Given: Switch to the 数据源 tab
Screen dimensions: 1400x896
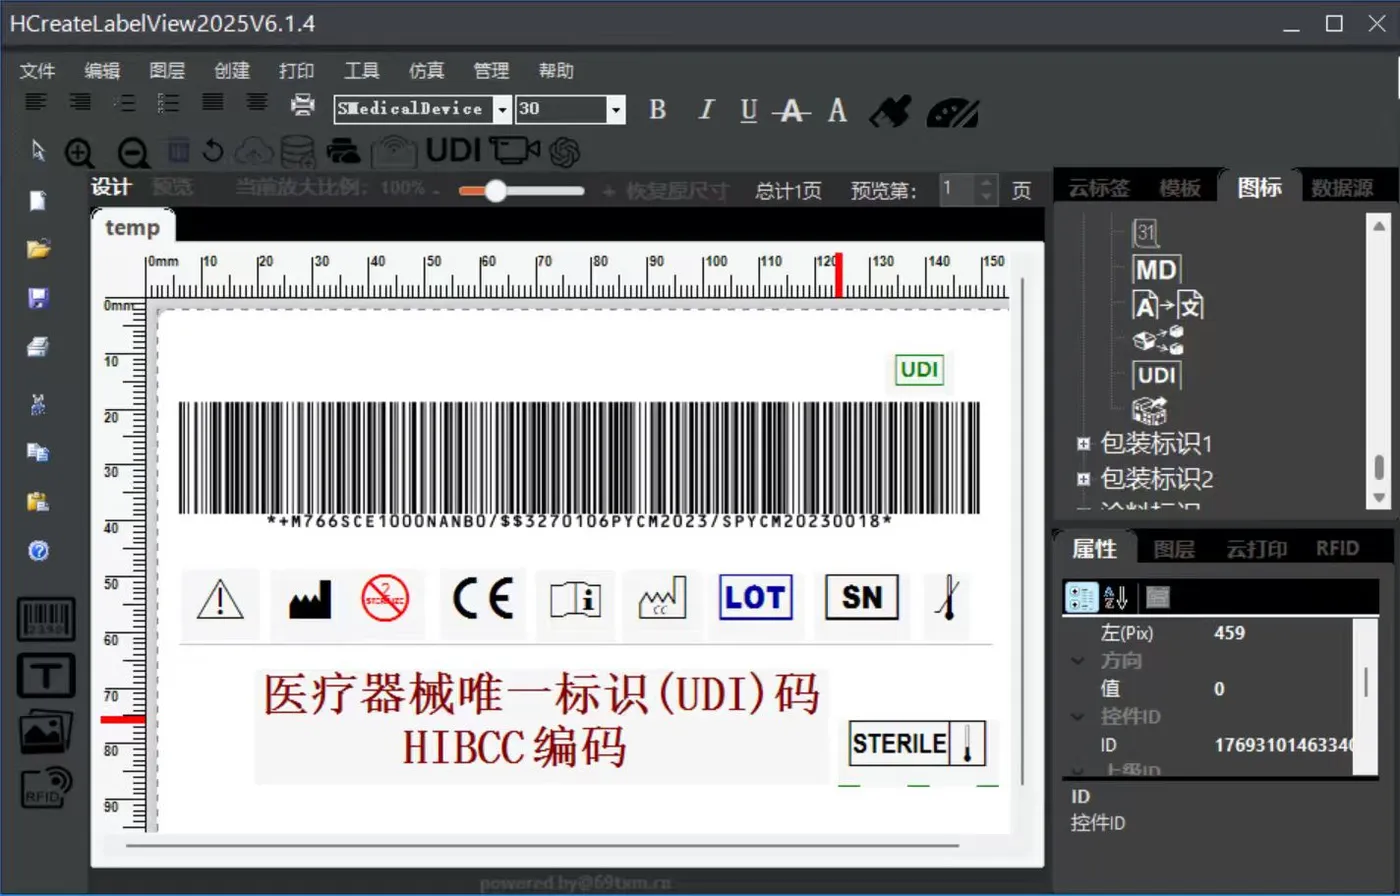Looking at the screenshot, I should coord(1342,188).
